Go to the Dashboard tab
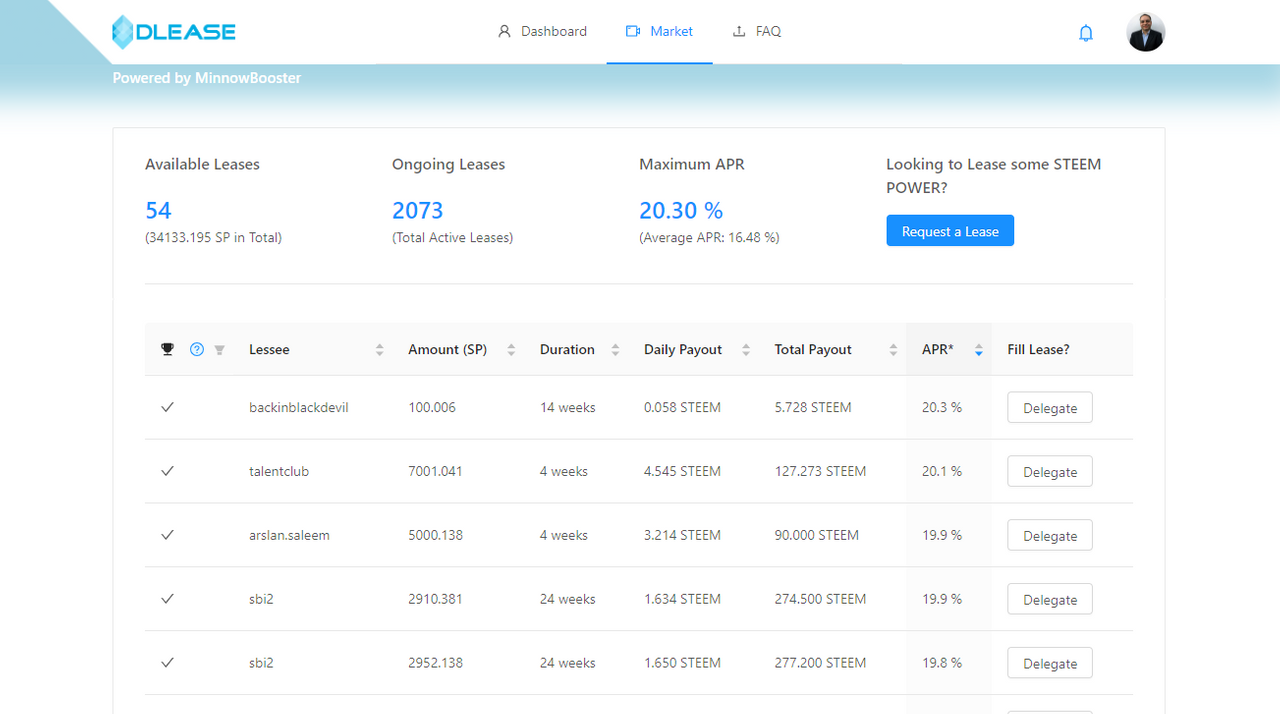Viewport: 1280px width, 714px height. tap(542, 32)
